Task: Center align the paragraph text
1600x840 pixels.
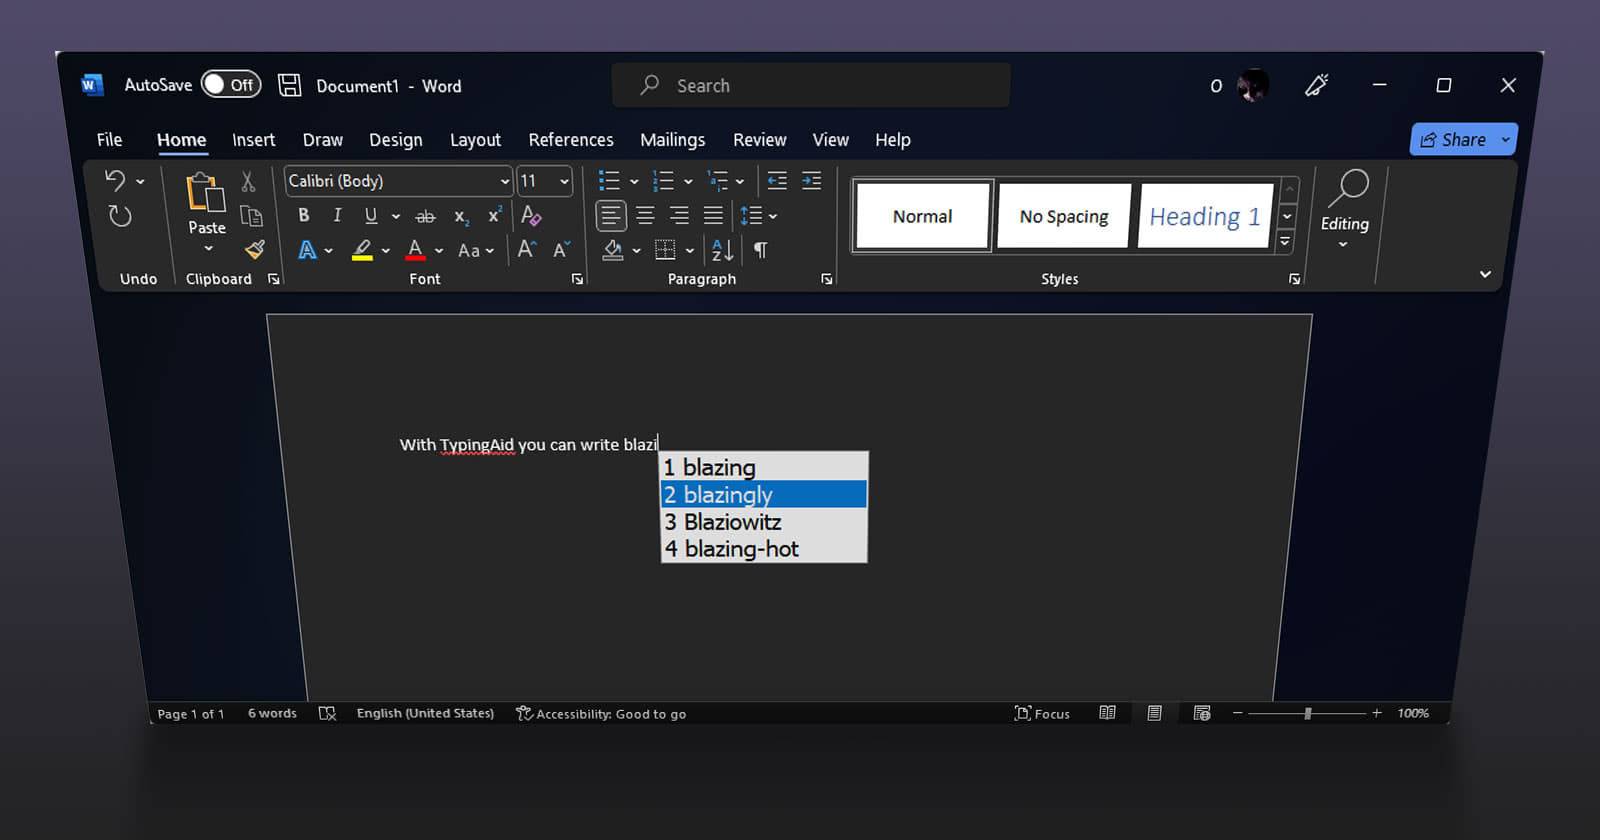Action: pyautogui.click(x=645, y=215)
